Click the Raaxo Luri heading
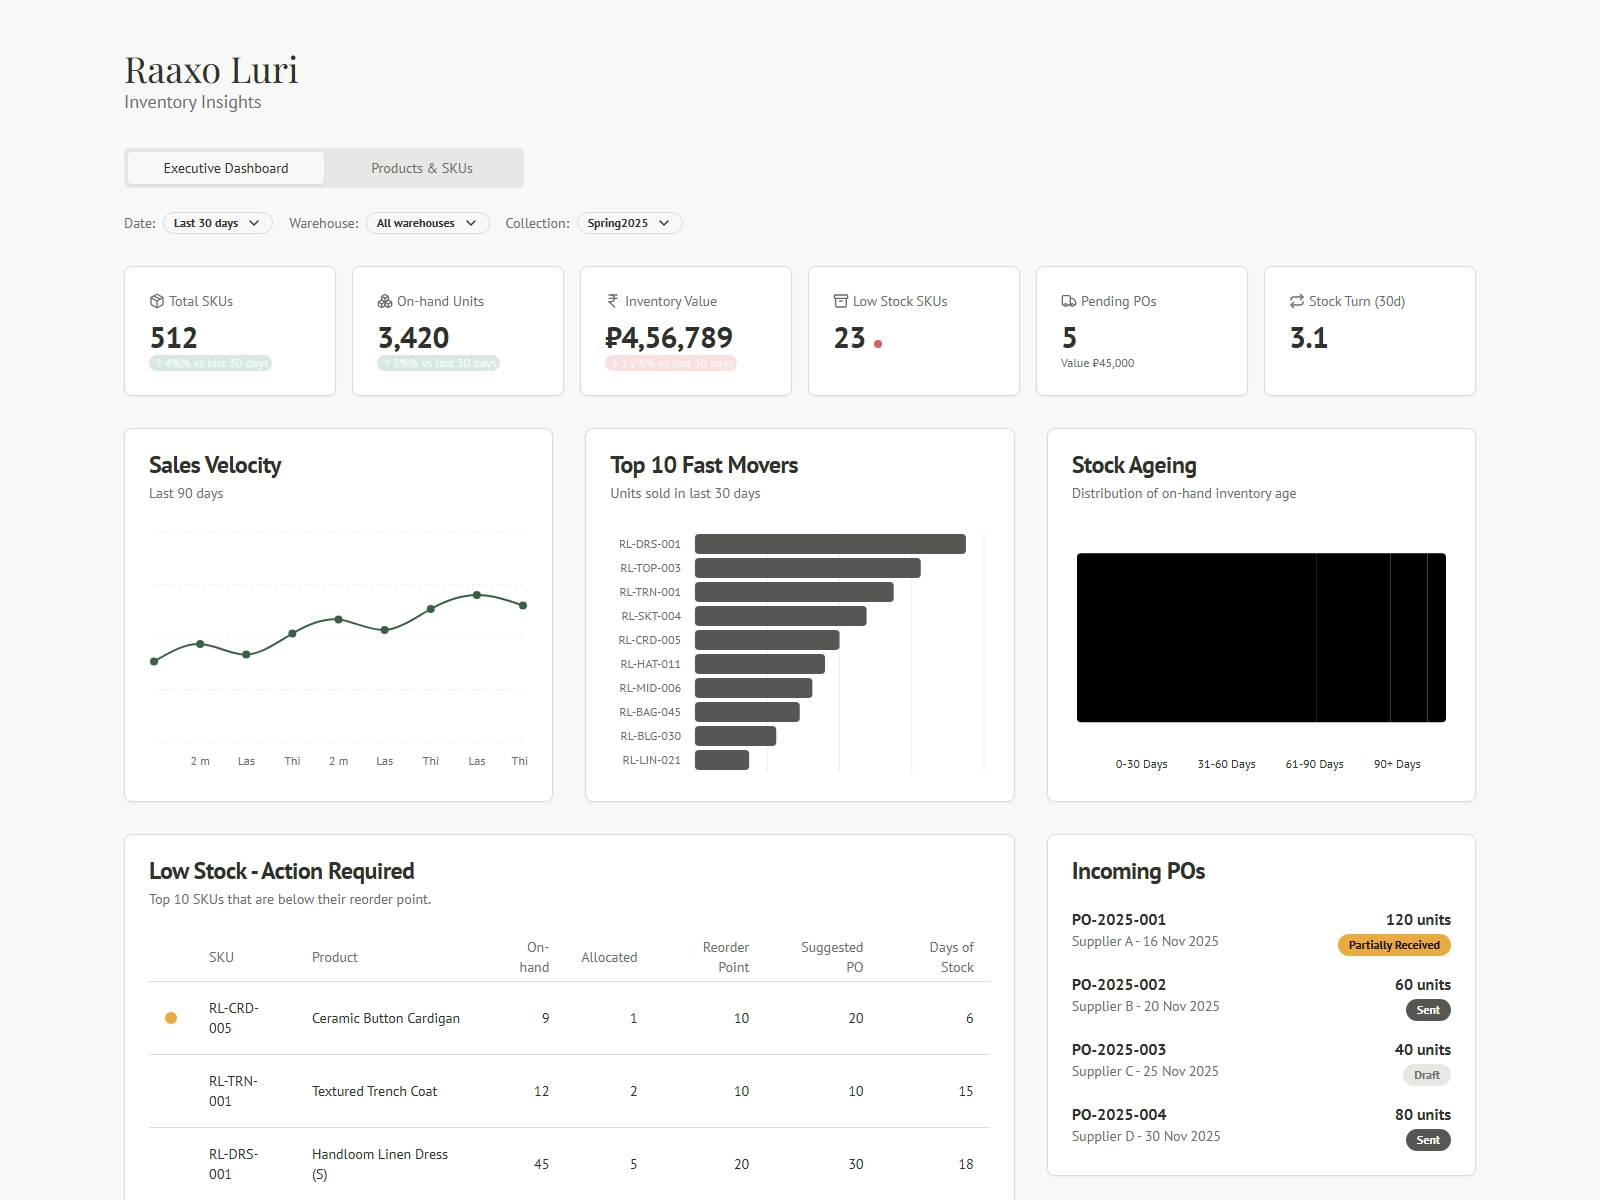Image resolution: width=1600 pixels, height=1200 pixels. point(211,70)
